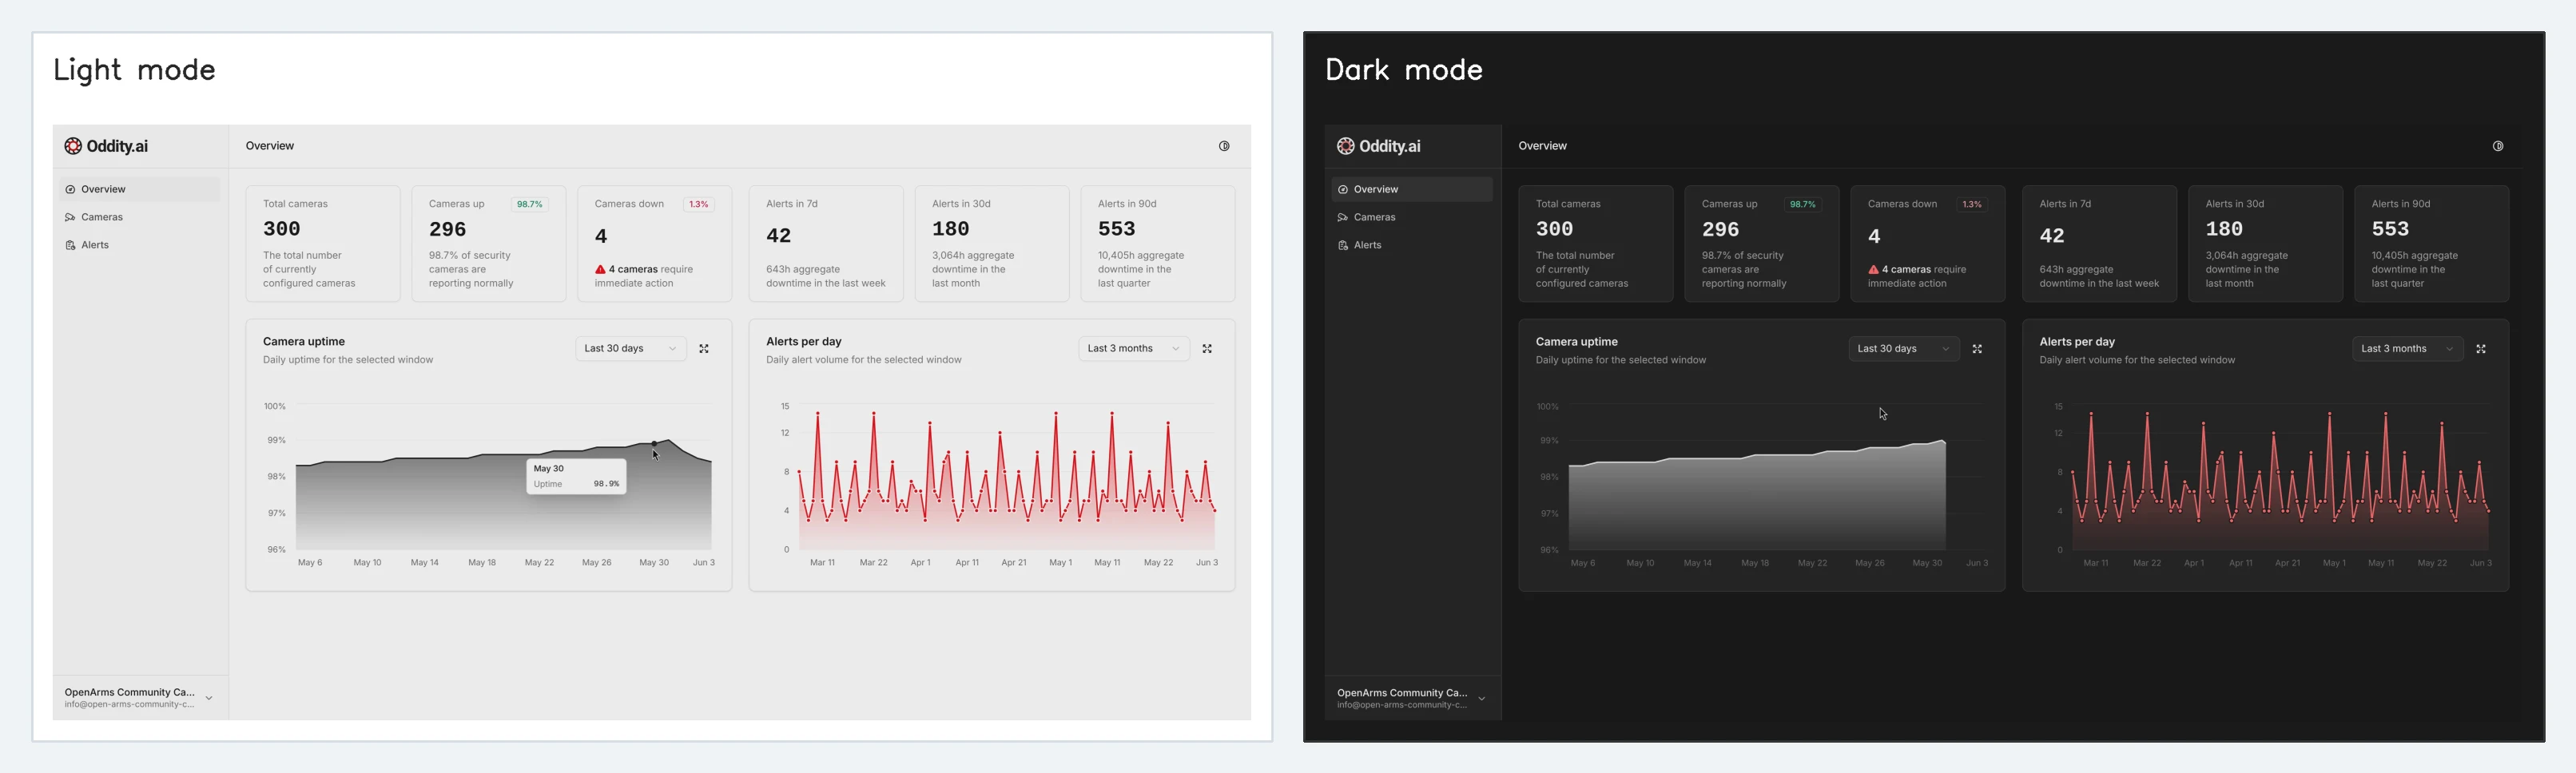This screenshot has width=2576, height=773.
Task: Open Alerts in dark mode sidebar
Action: (1412, 245)
